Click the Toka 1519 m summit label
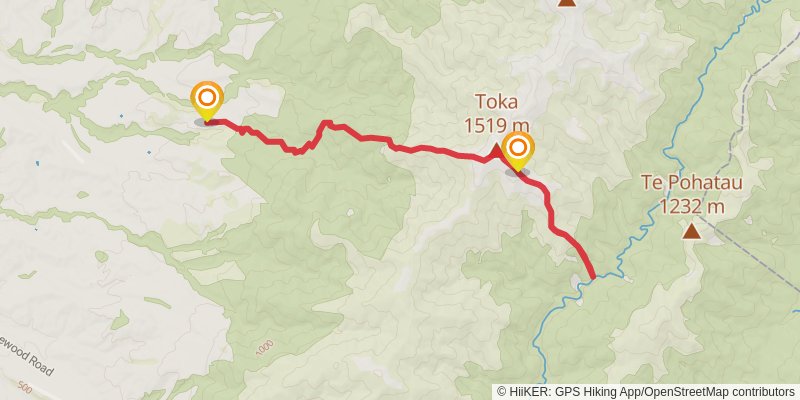Image resolution: width=800 pixels, height=400 pixels. click(x=496, y=113)
